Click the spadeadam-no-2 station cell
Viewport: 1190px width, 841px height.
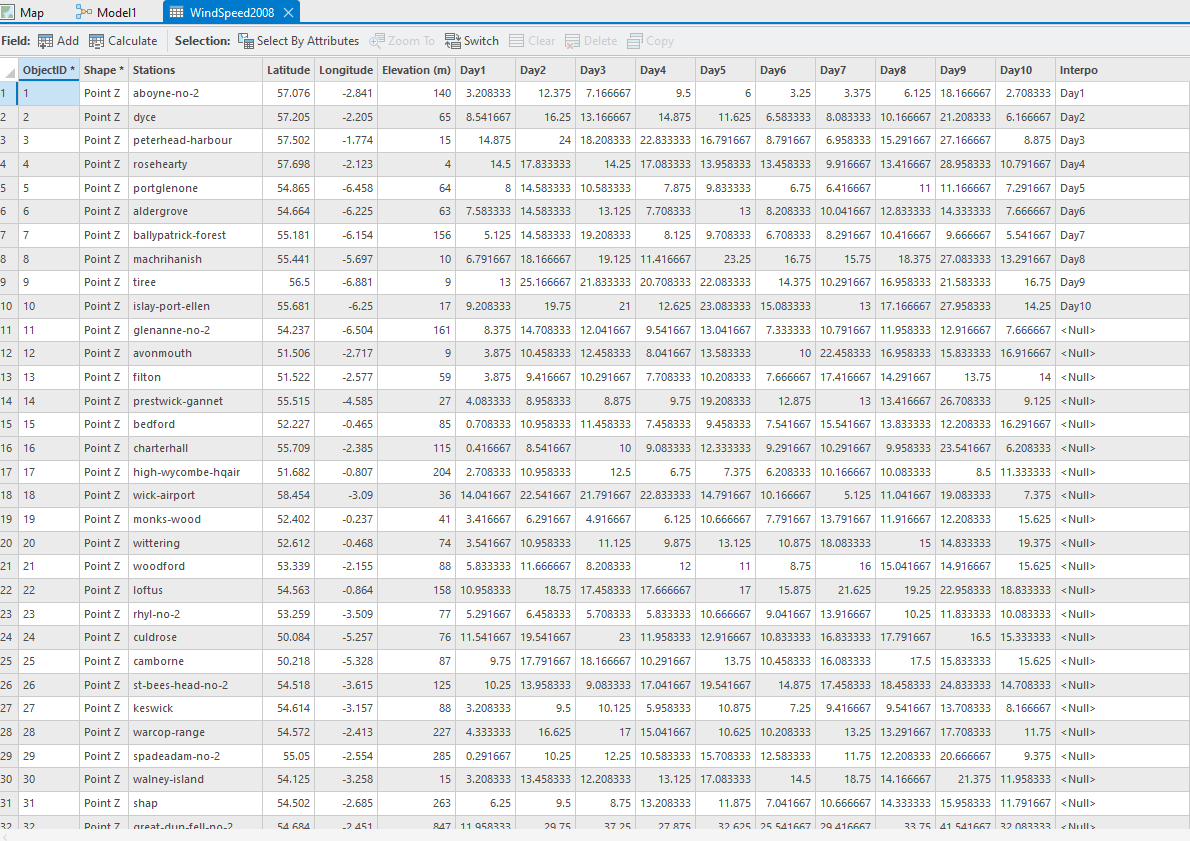(195, 756)
